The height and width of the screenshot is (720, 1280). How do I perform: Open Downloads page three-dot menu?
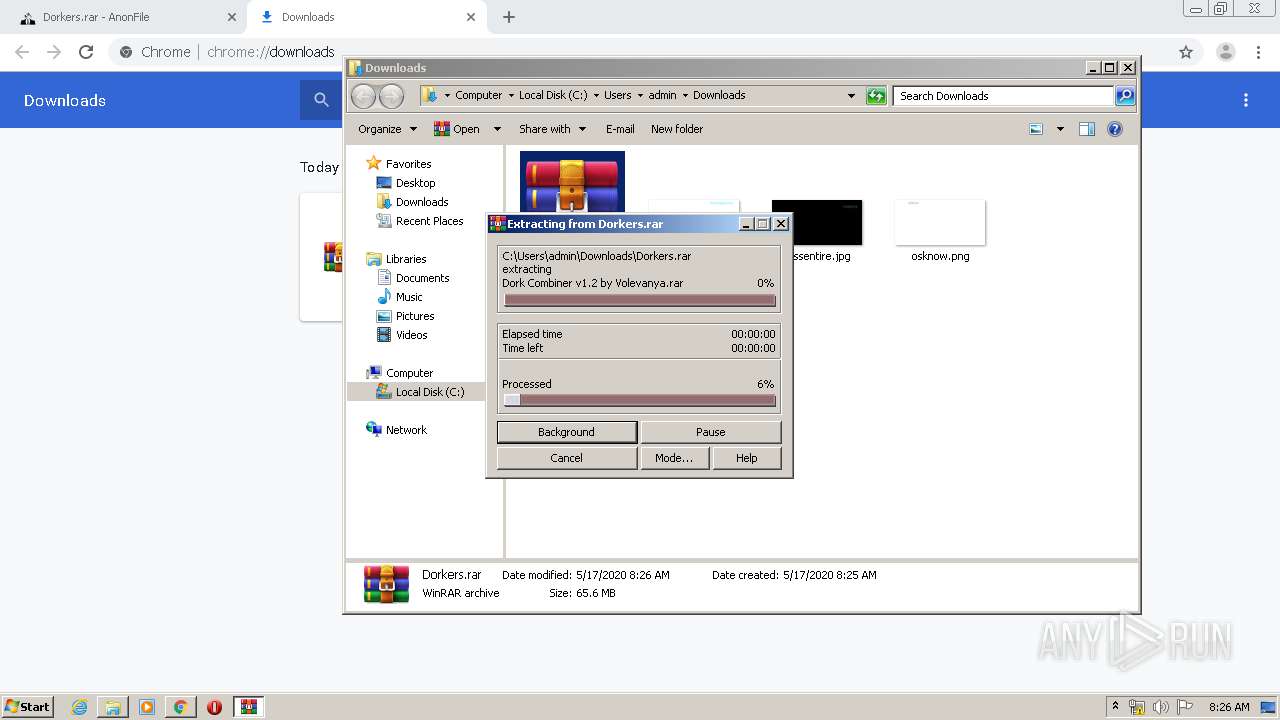coord(1246,100)
